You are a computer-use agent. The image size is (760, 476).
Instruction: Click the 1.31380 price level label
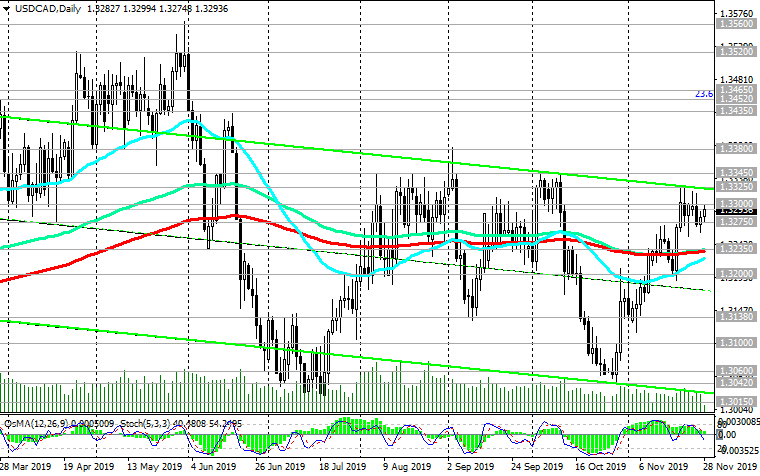tap(736, 317)
